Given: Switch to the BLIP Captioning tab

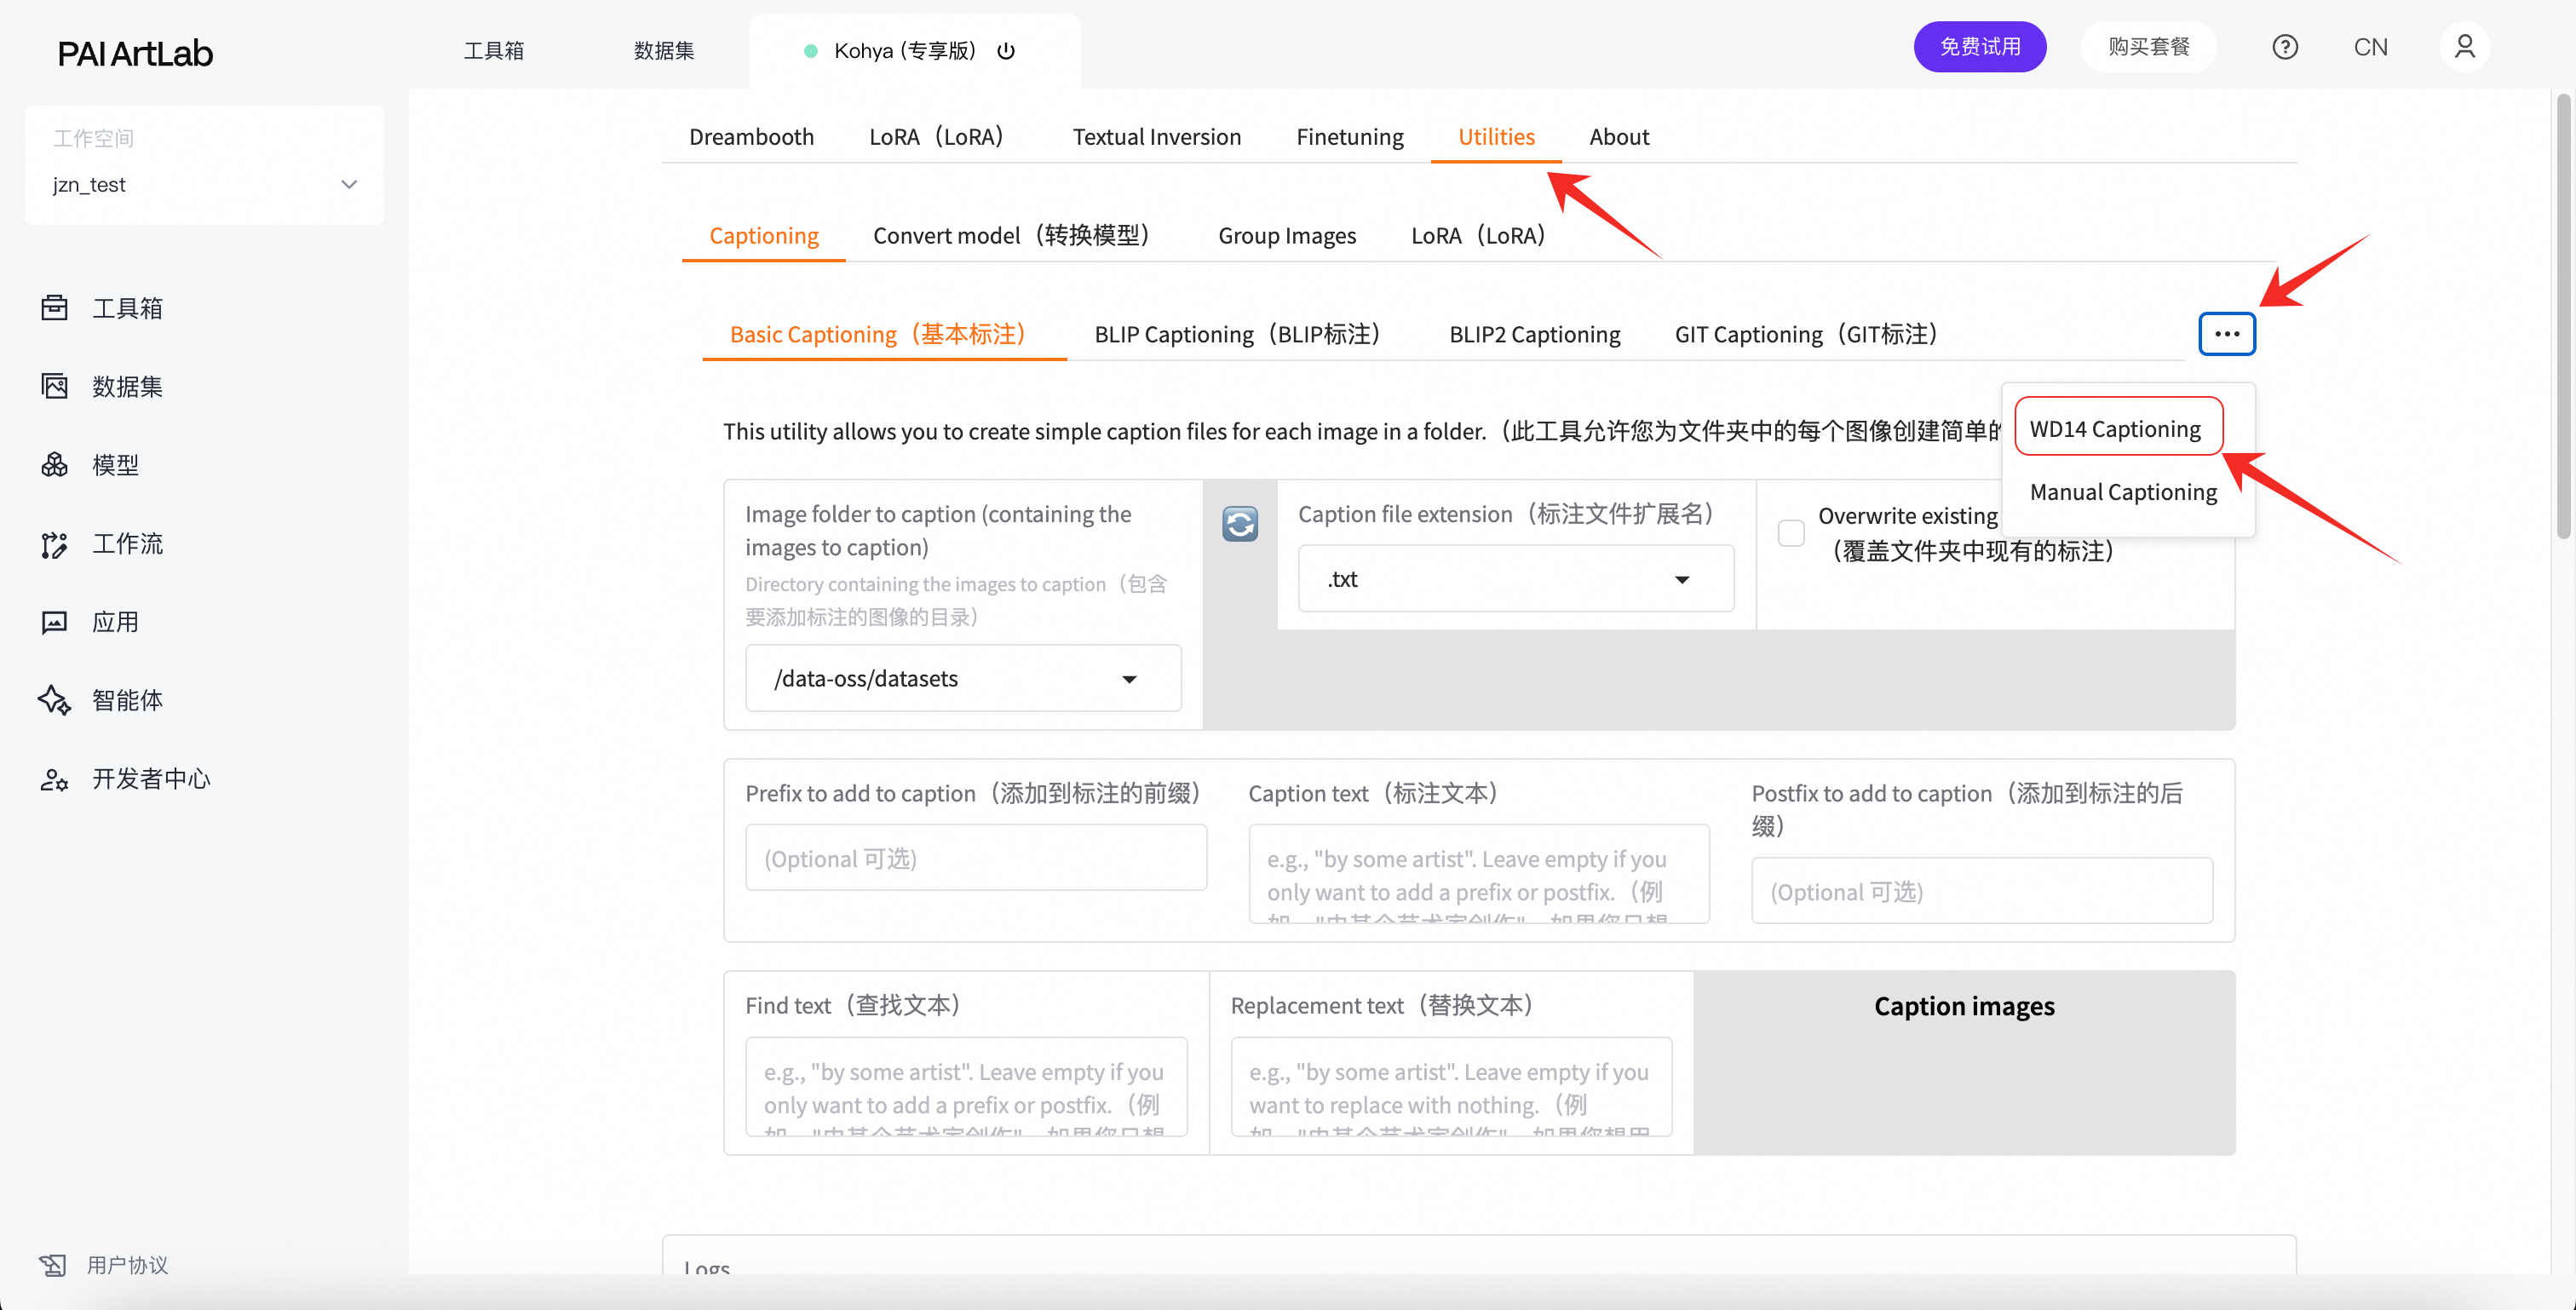Looking at the screenshot, I should 1237,334.
